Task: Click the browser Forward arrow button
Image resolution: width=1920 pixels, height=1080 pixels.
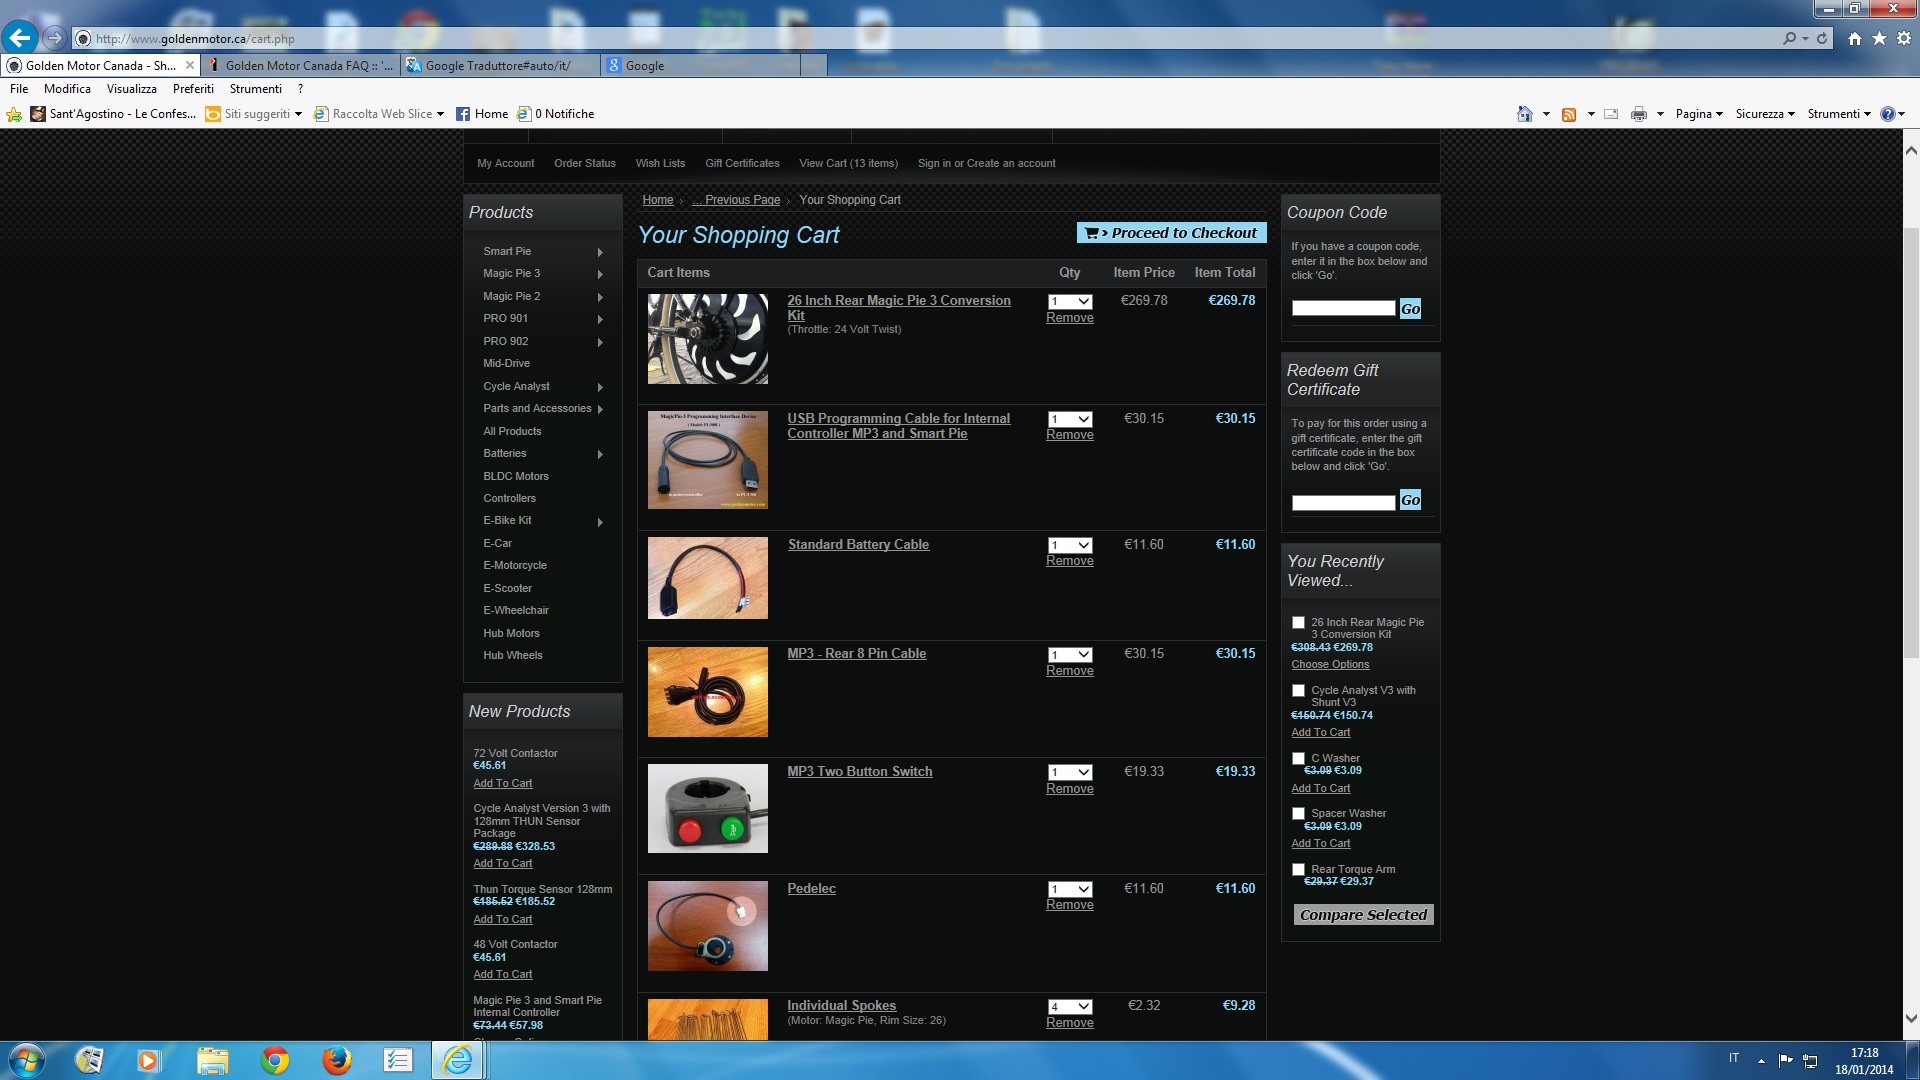Action: coord(55,38)
